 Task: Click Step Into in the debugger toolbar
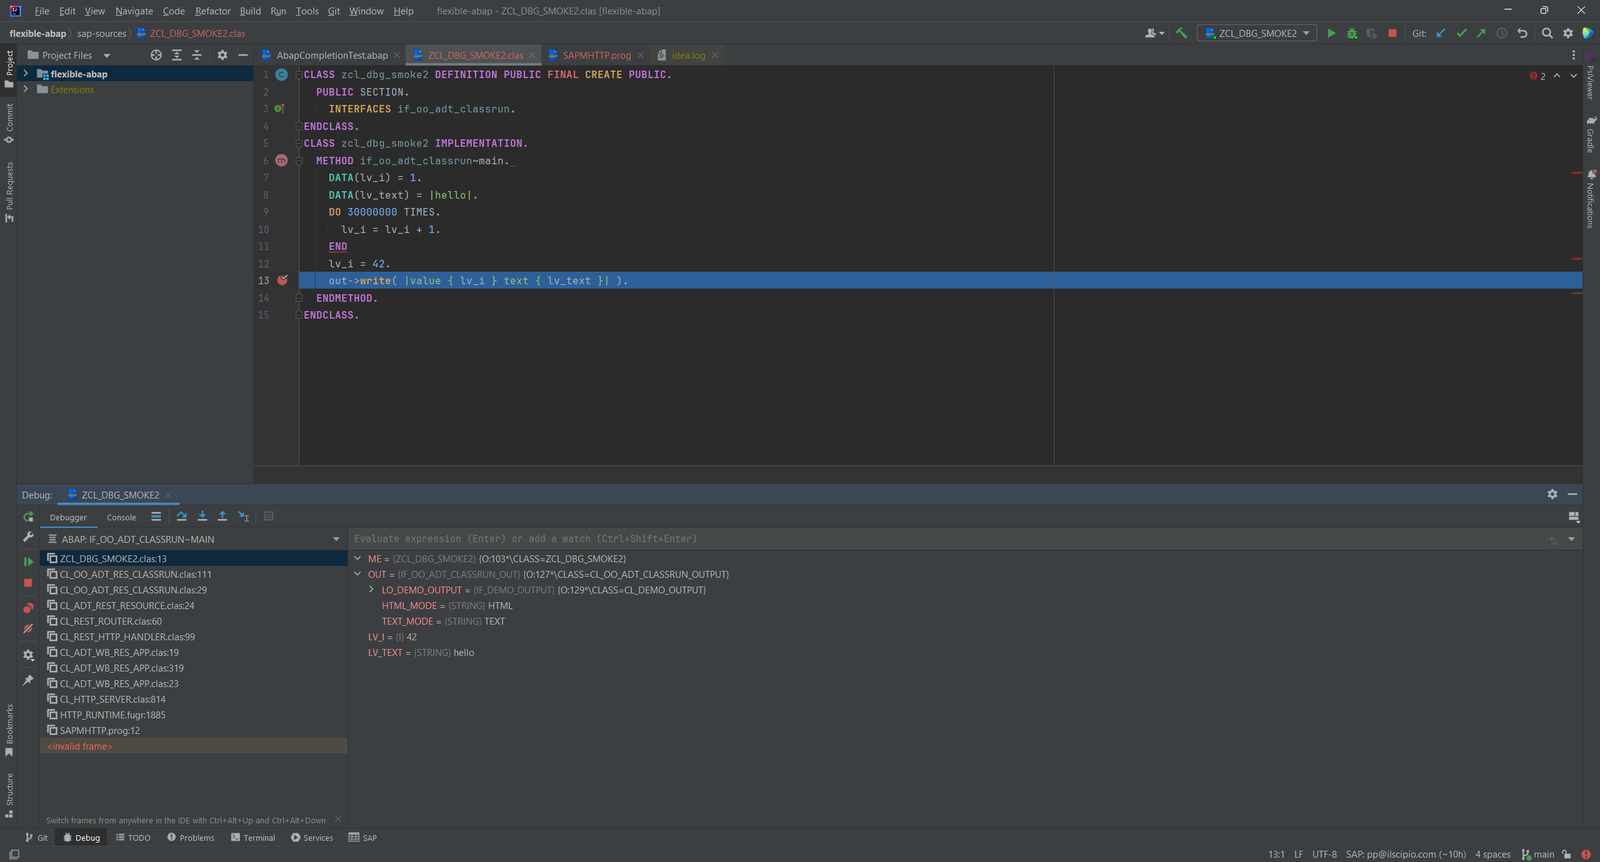202,517
